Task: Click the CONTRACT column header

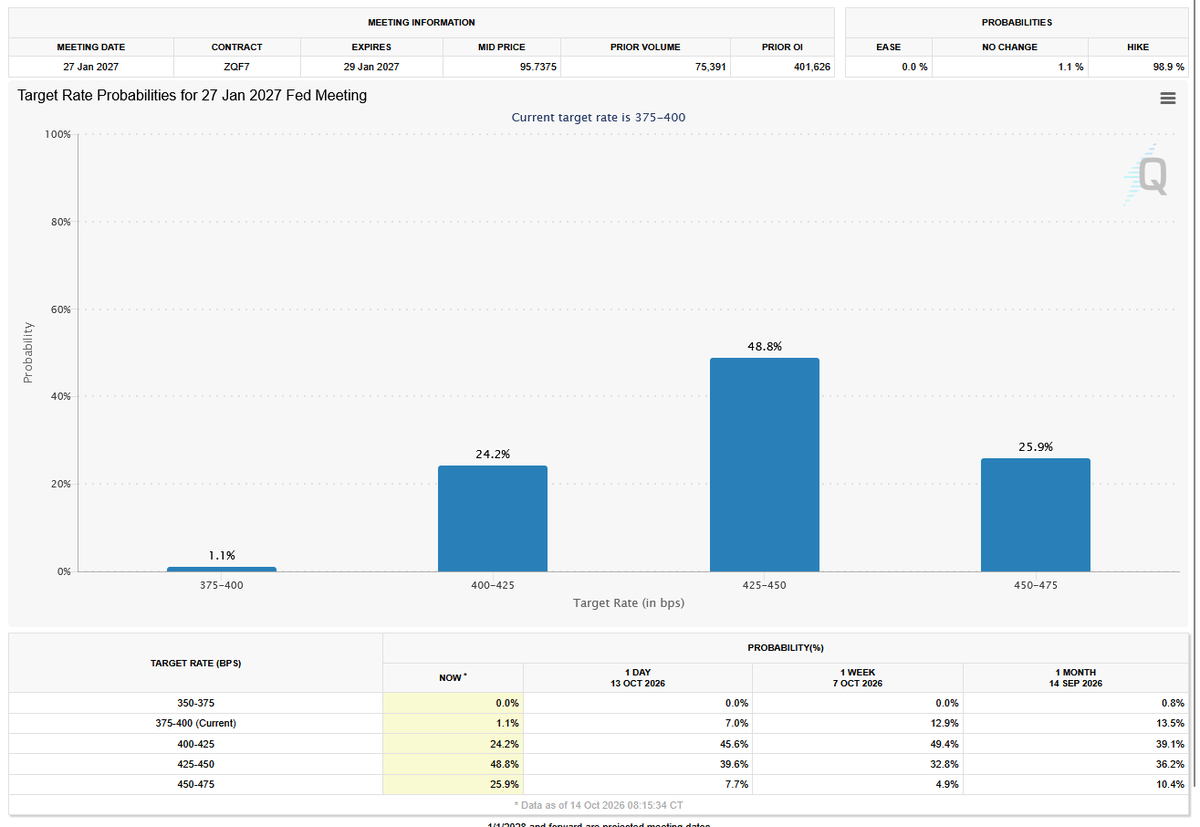Action: click(237, 47)
